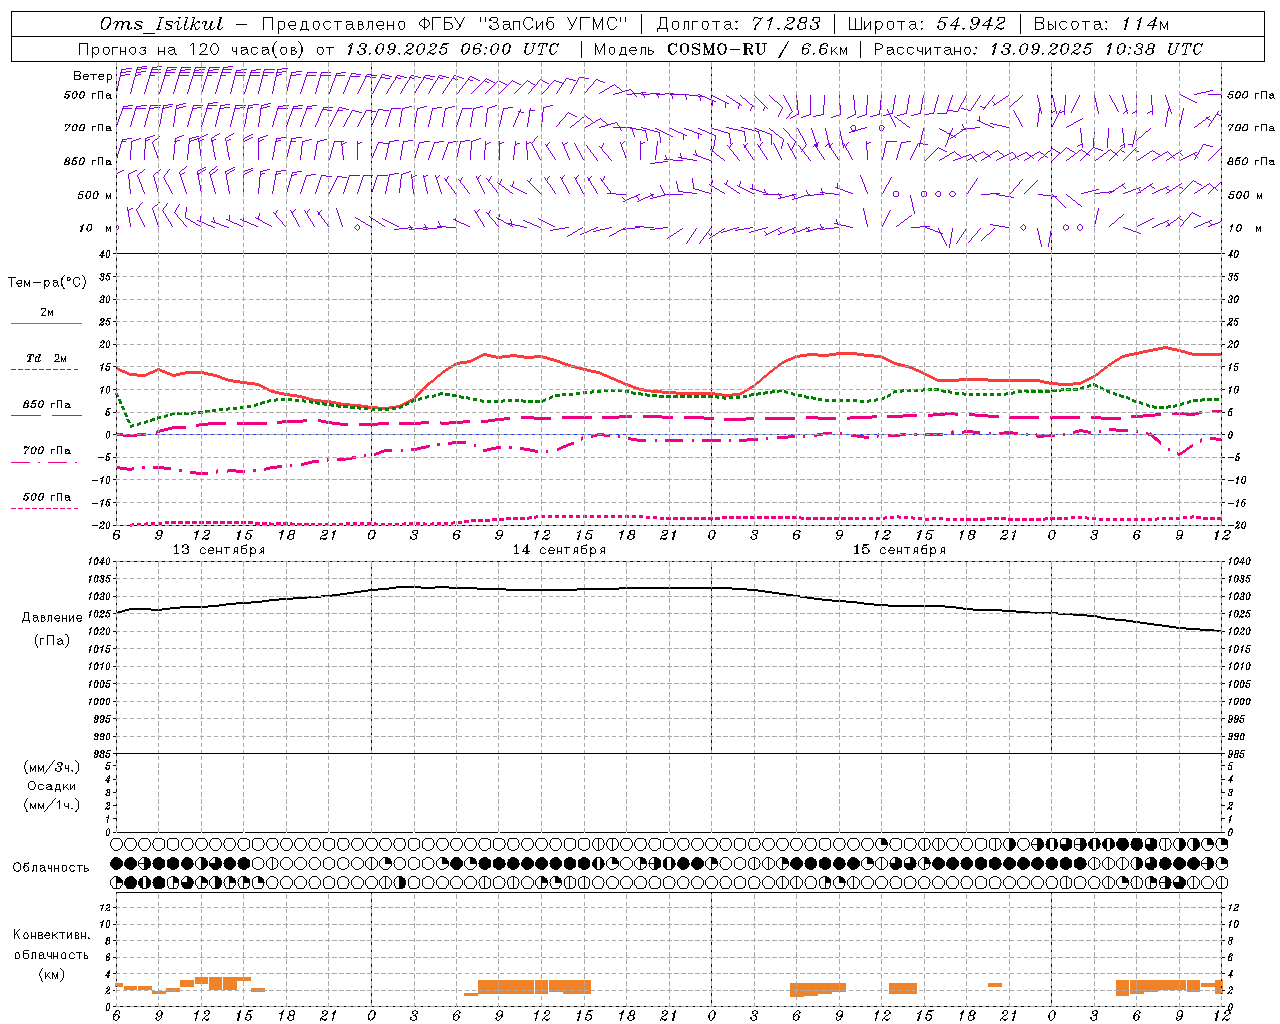The width and height of the screenshot is (1280, 1024).
Task: Click the Облачность panel label
Action: click(x=51, y=868)
